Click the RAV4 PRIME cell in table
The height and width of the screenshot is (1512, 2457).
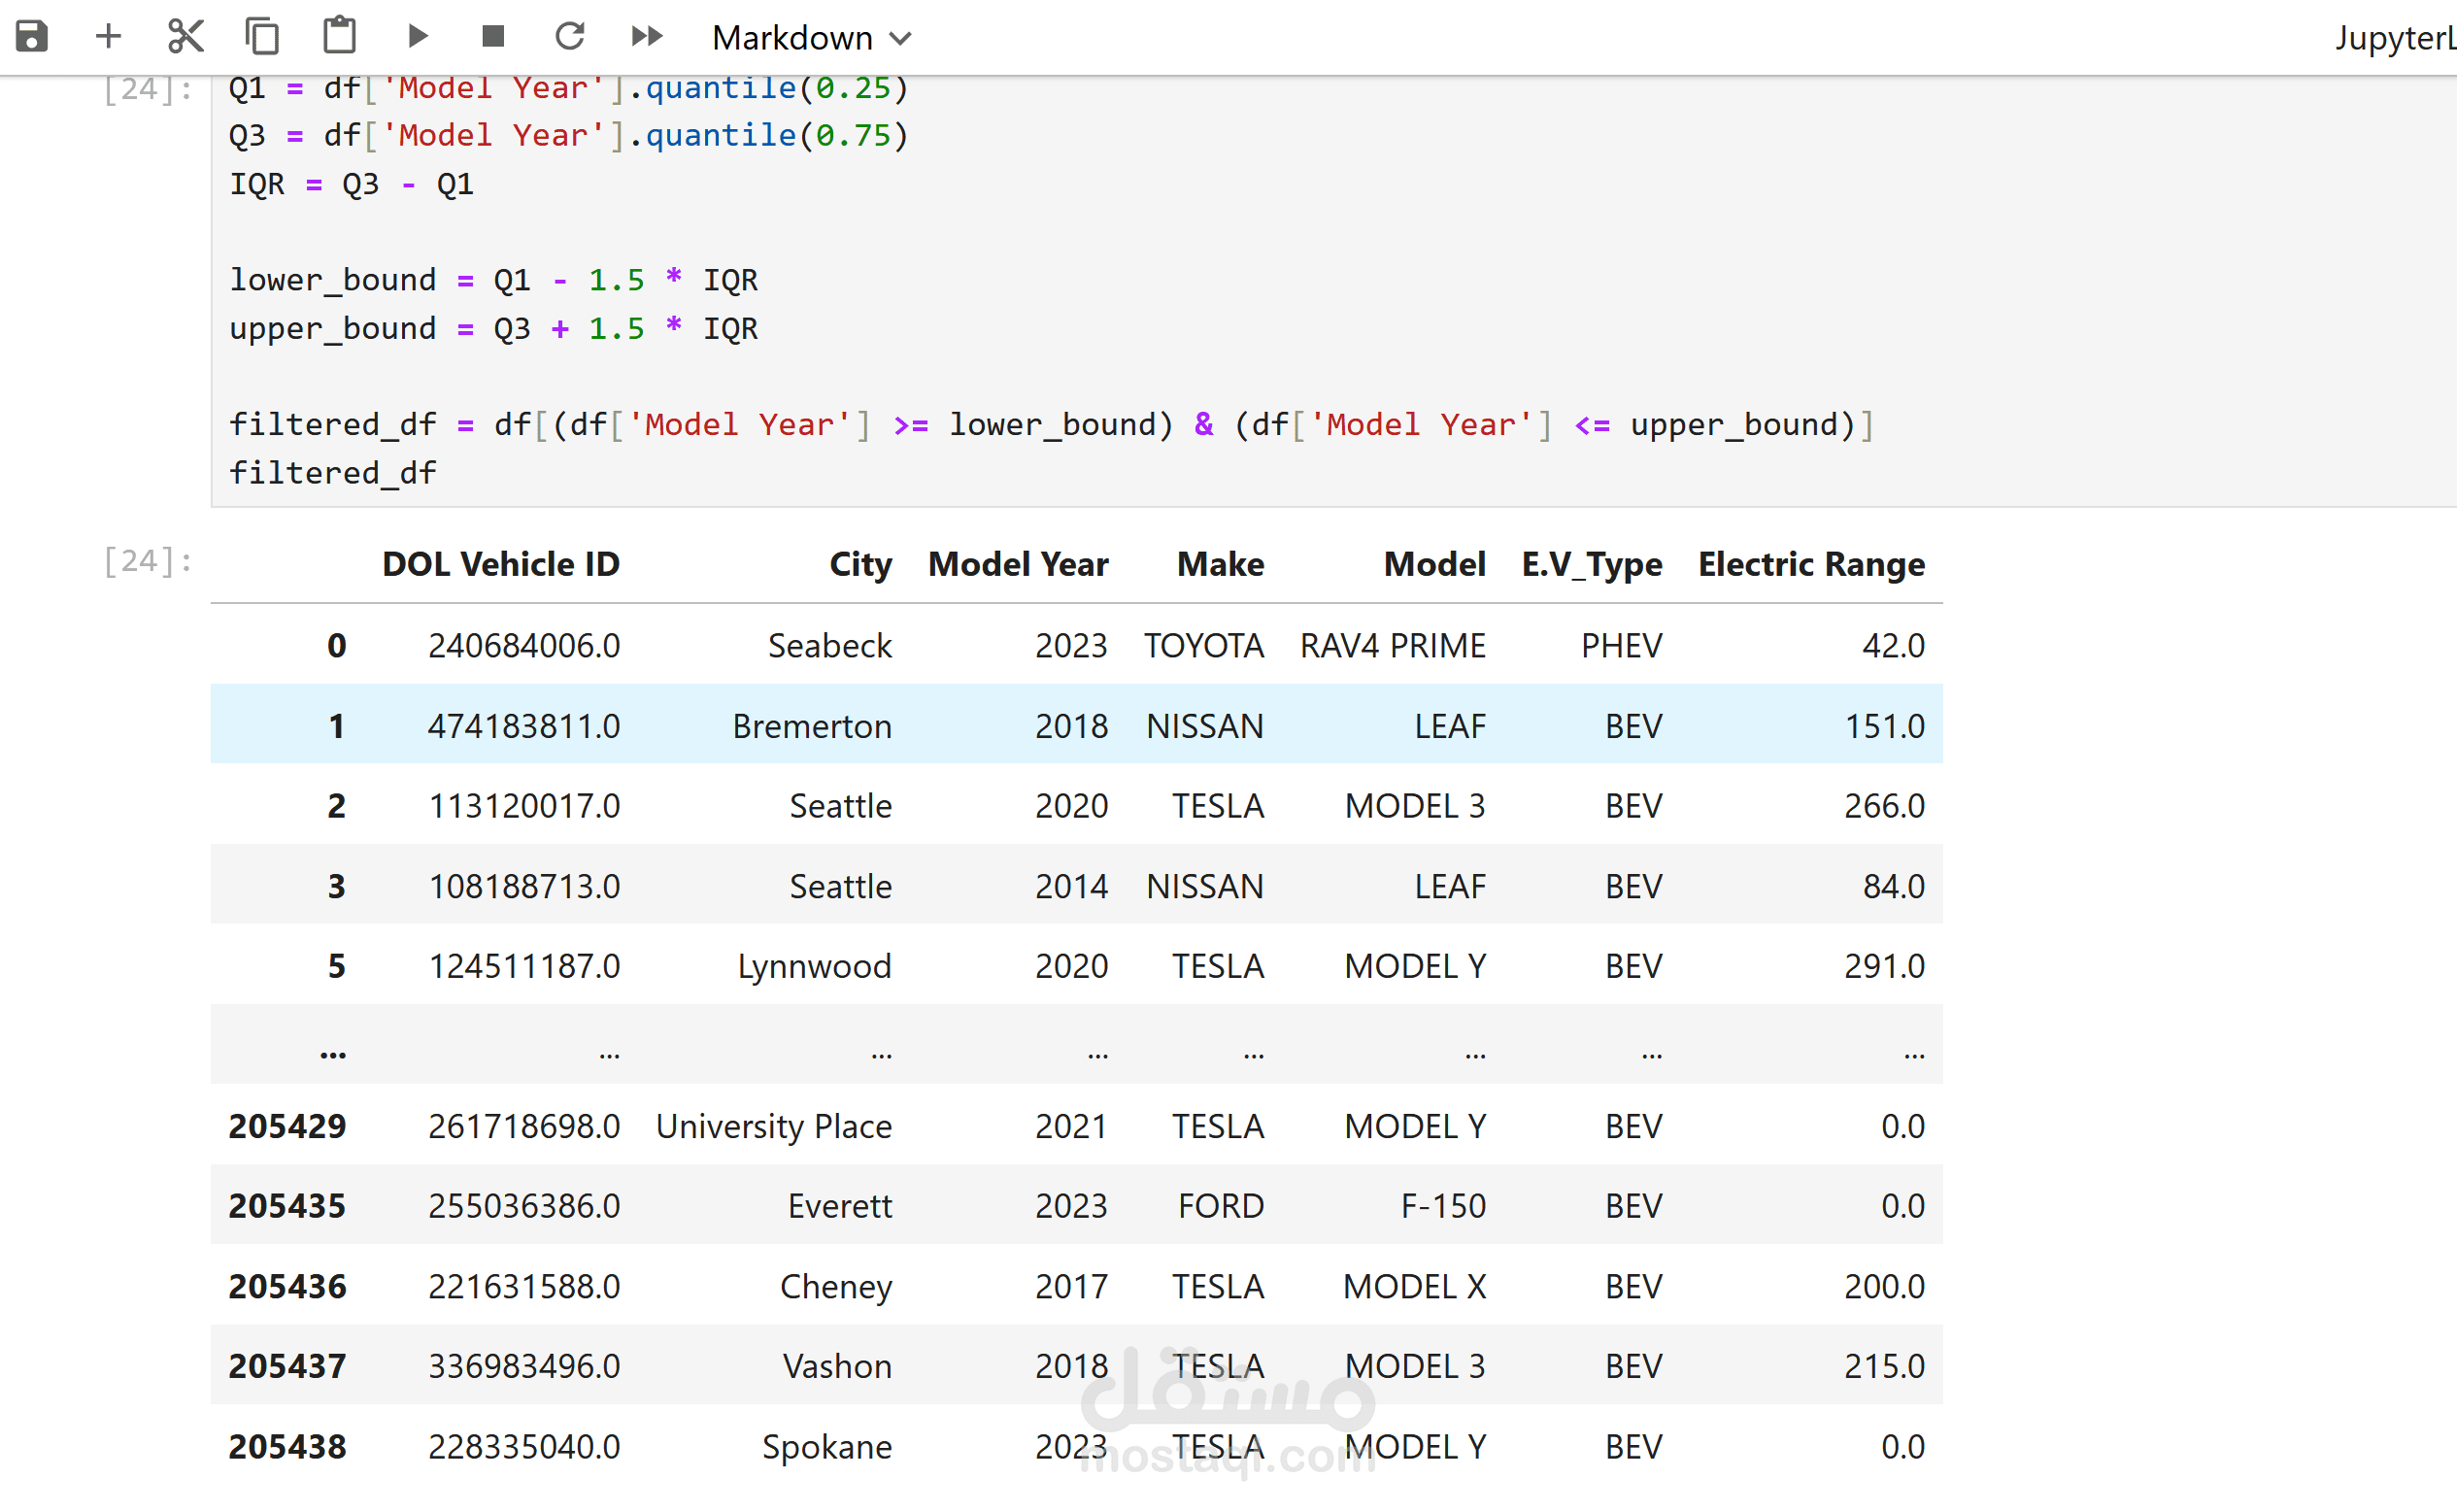(x=1391, y=645)
